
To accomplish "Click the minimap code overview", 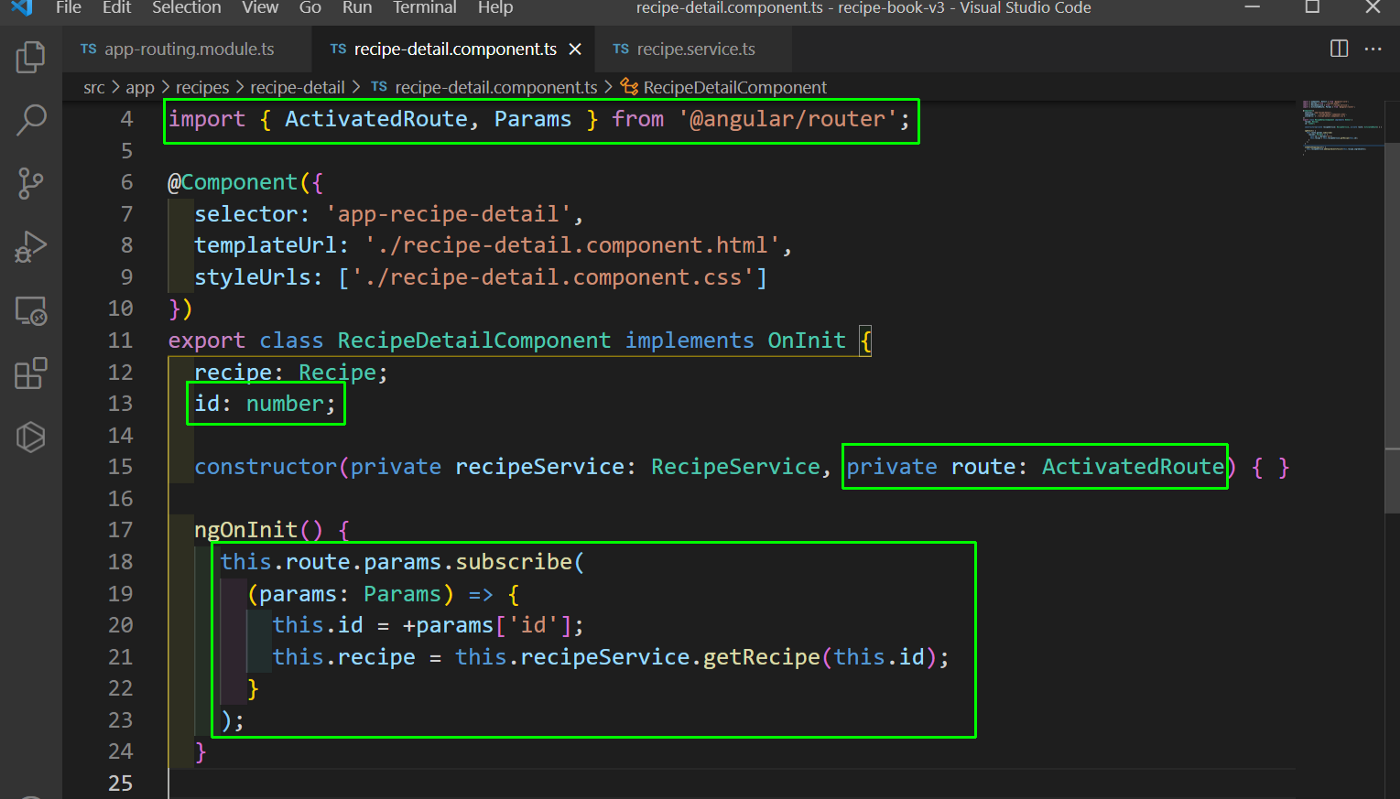I will 1340,127.
